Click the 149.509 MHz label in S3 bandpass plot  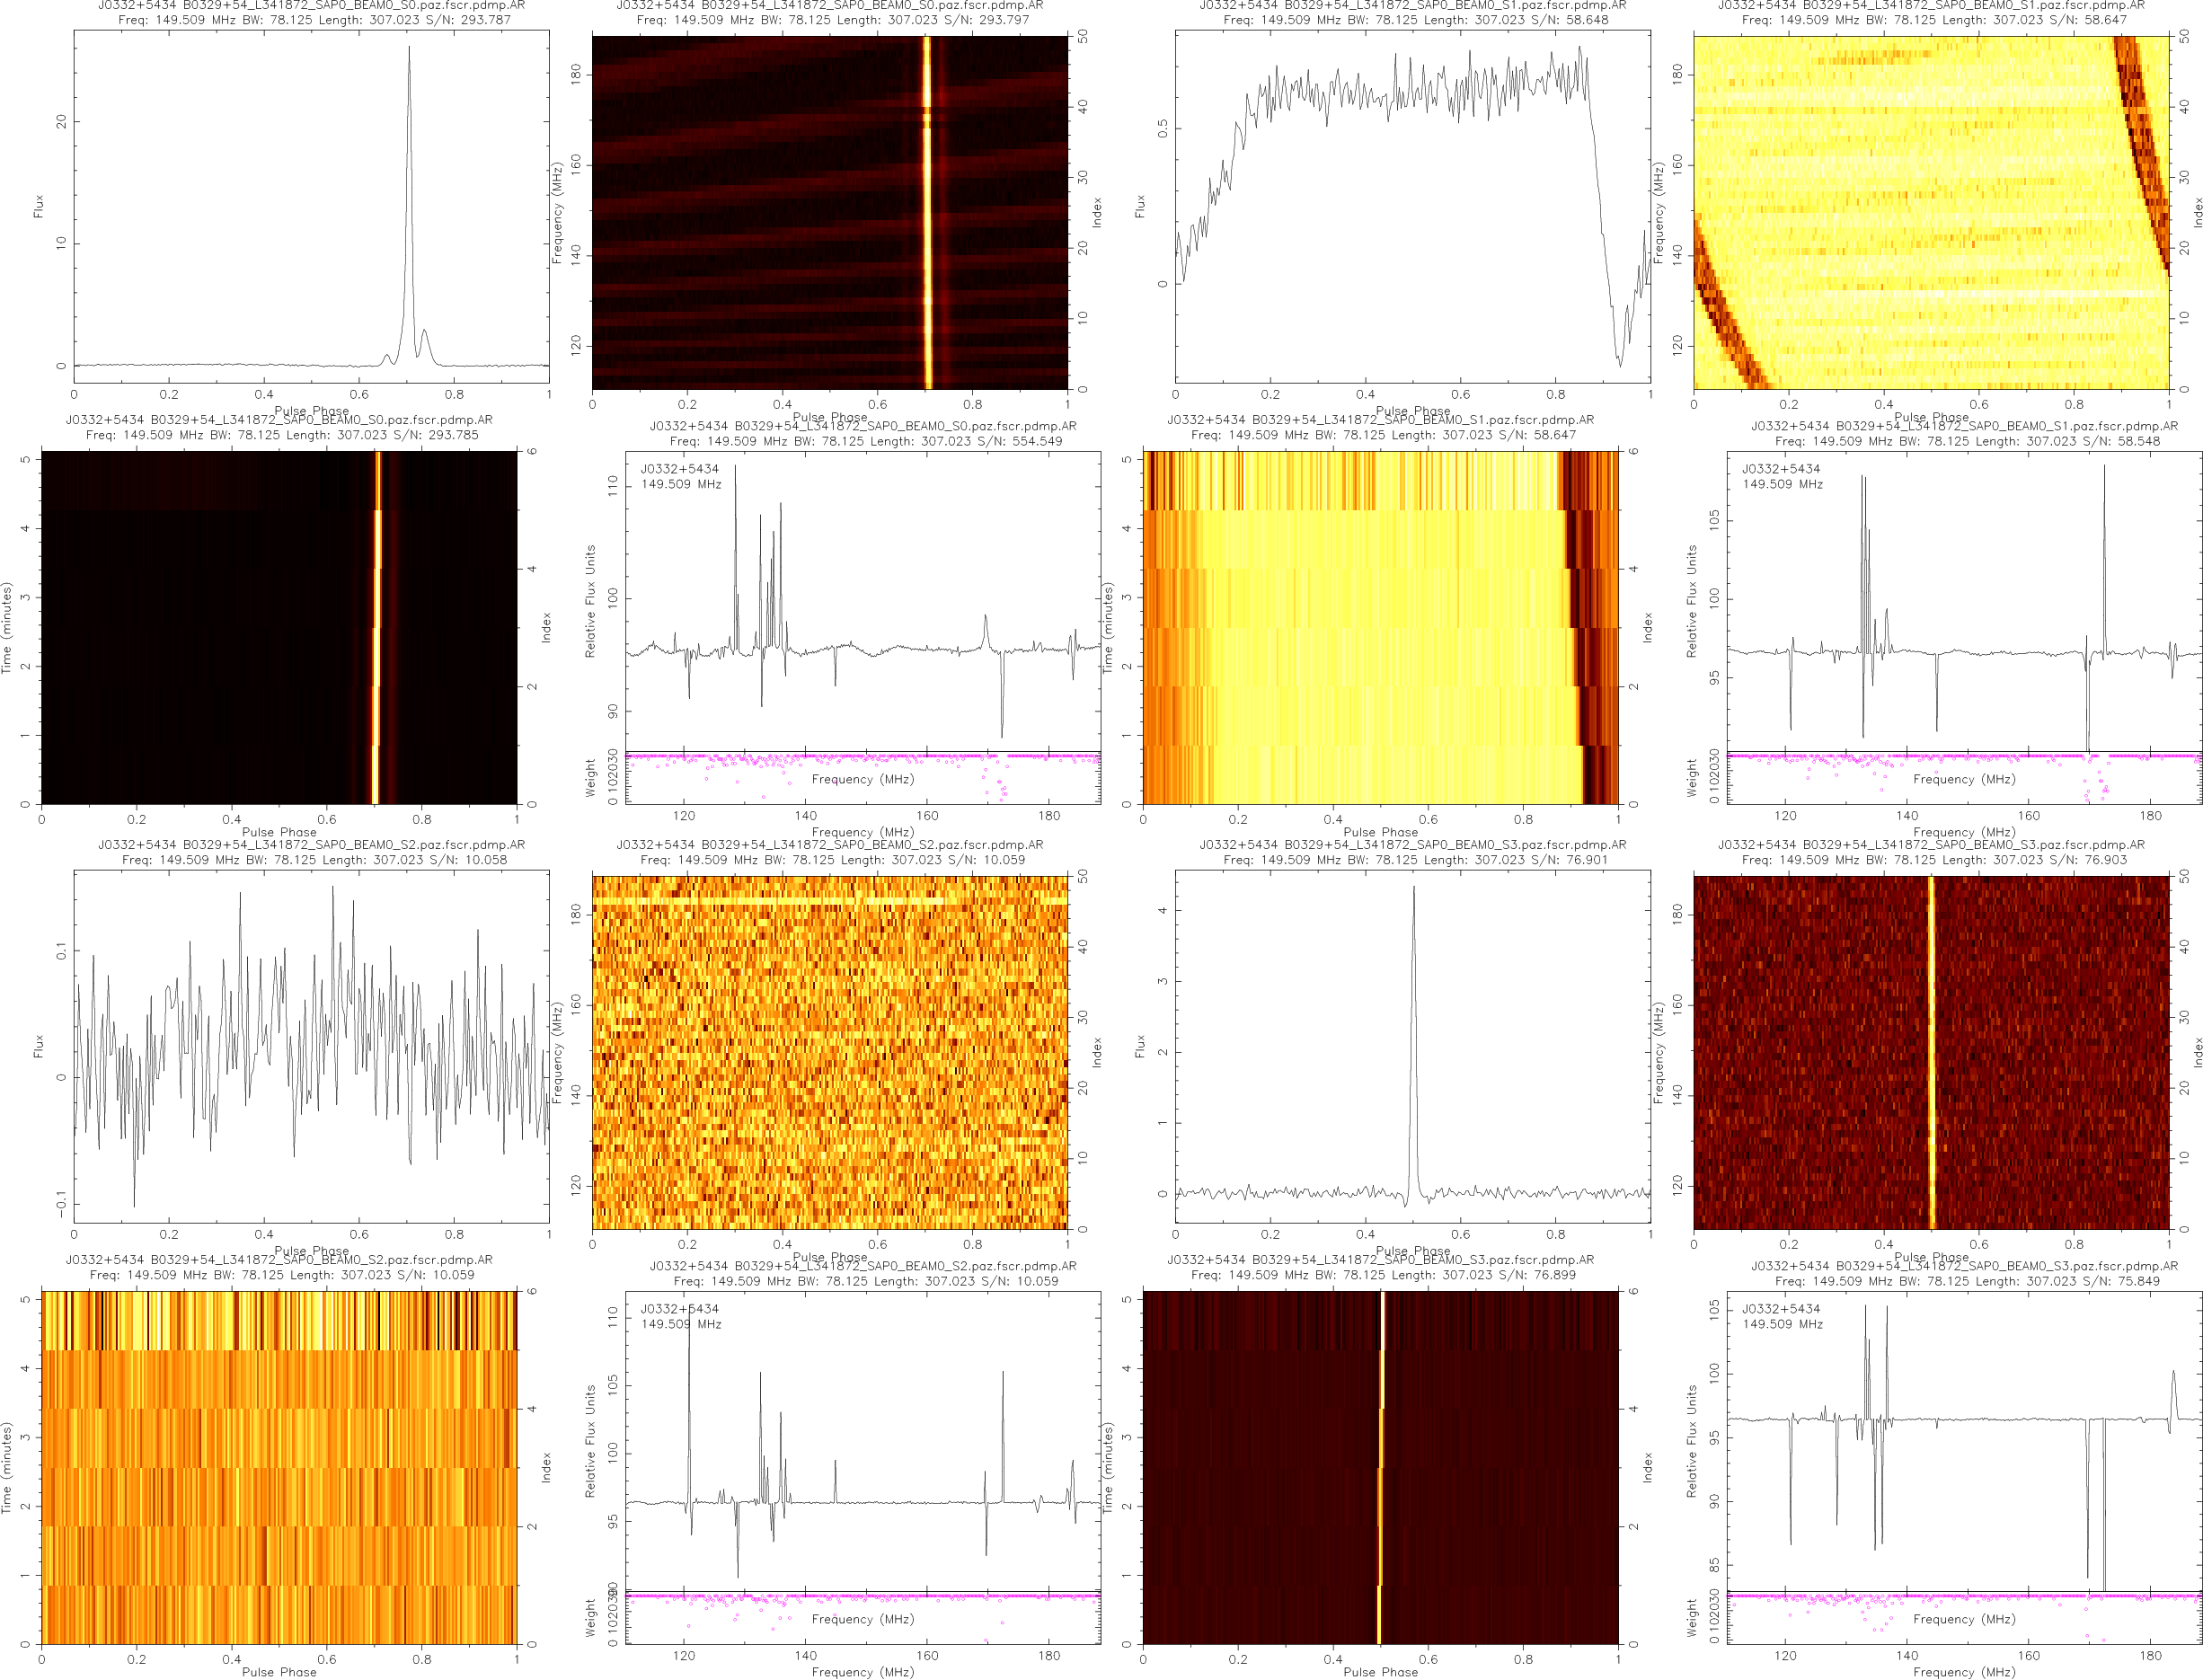pos(1782,1324)
